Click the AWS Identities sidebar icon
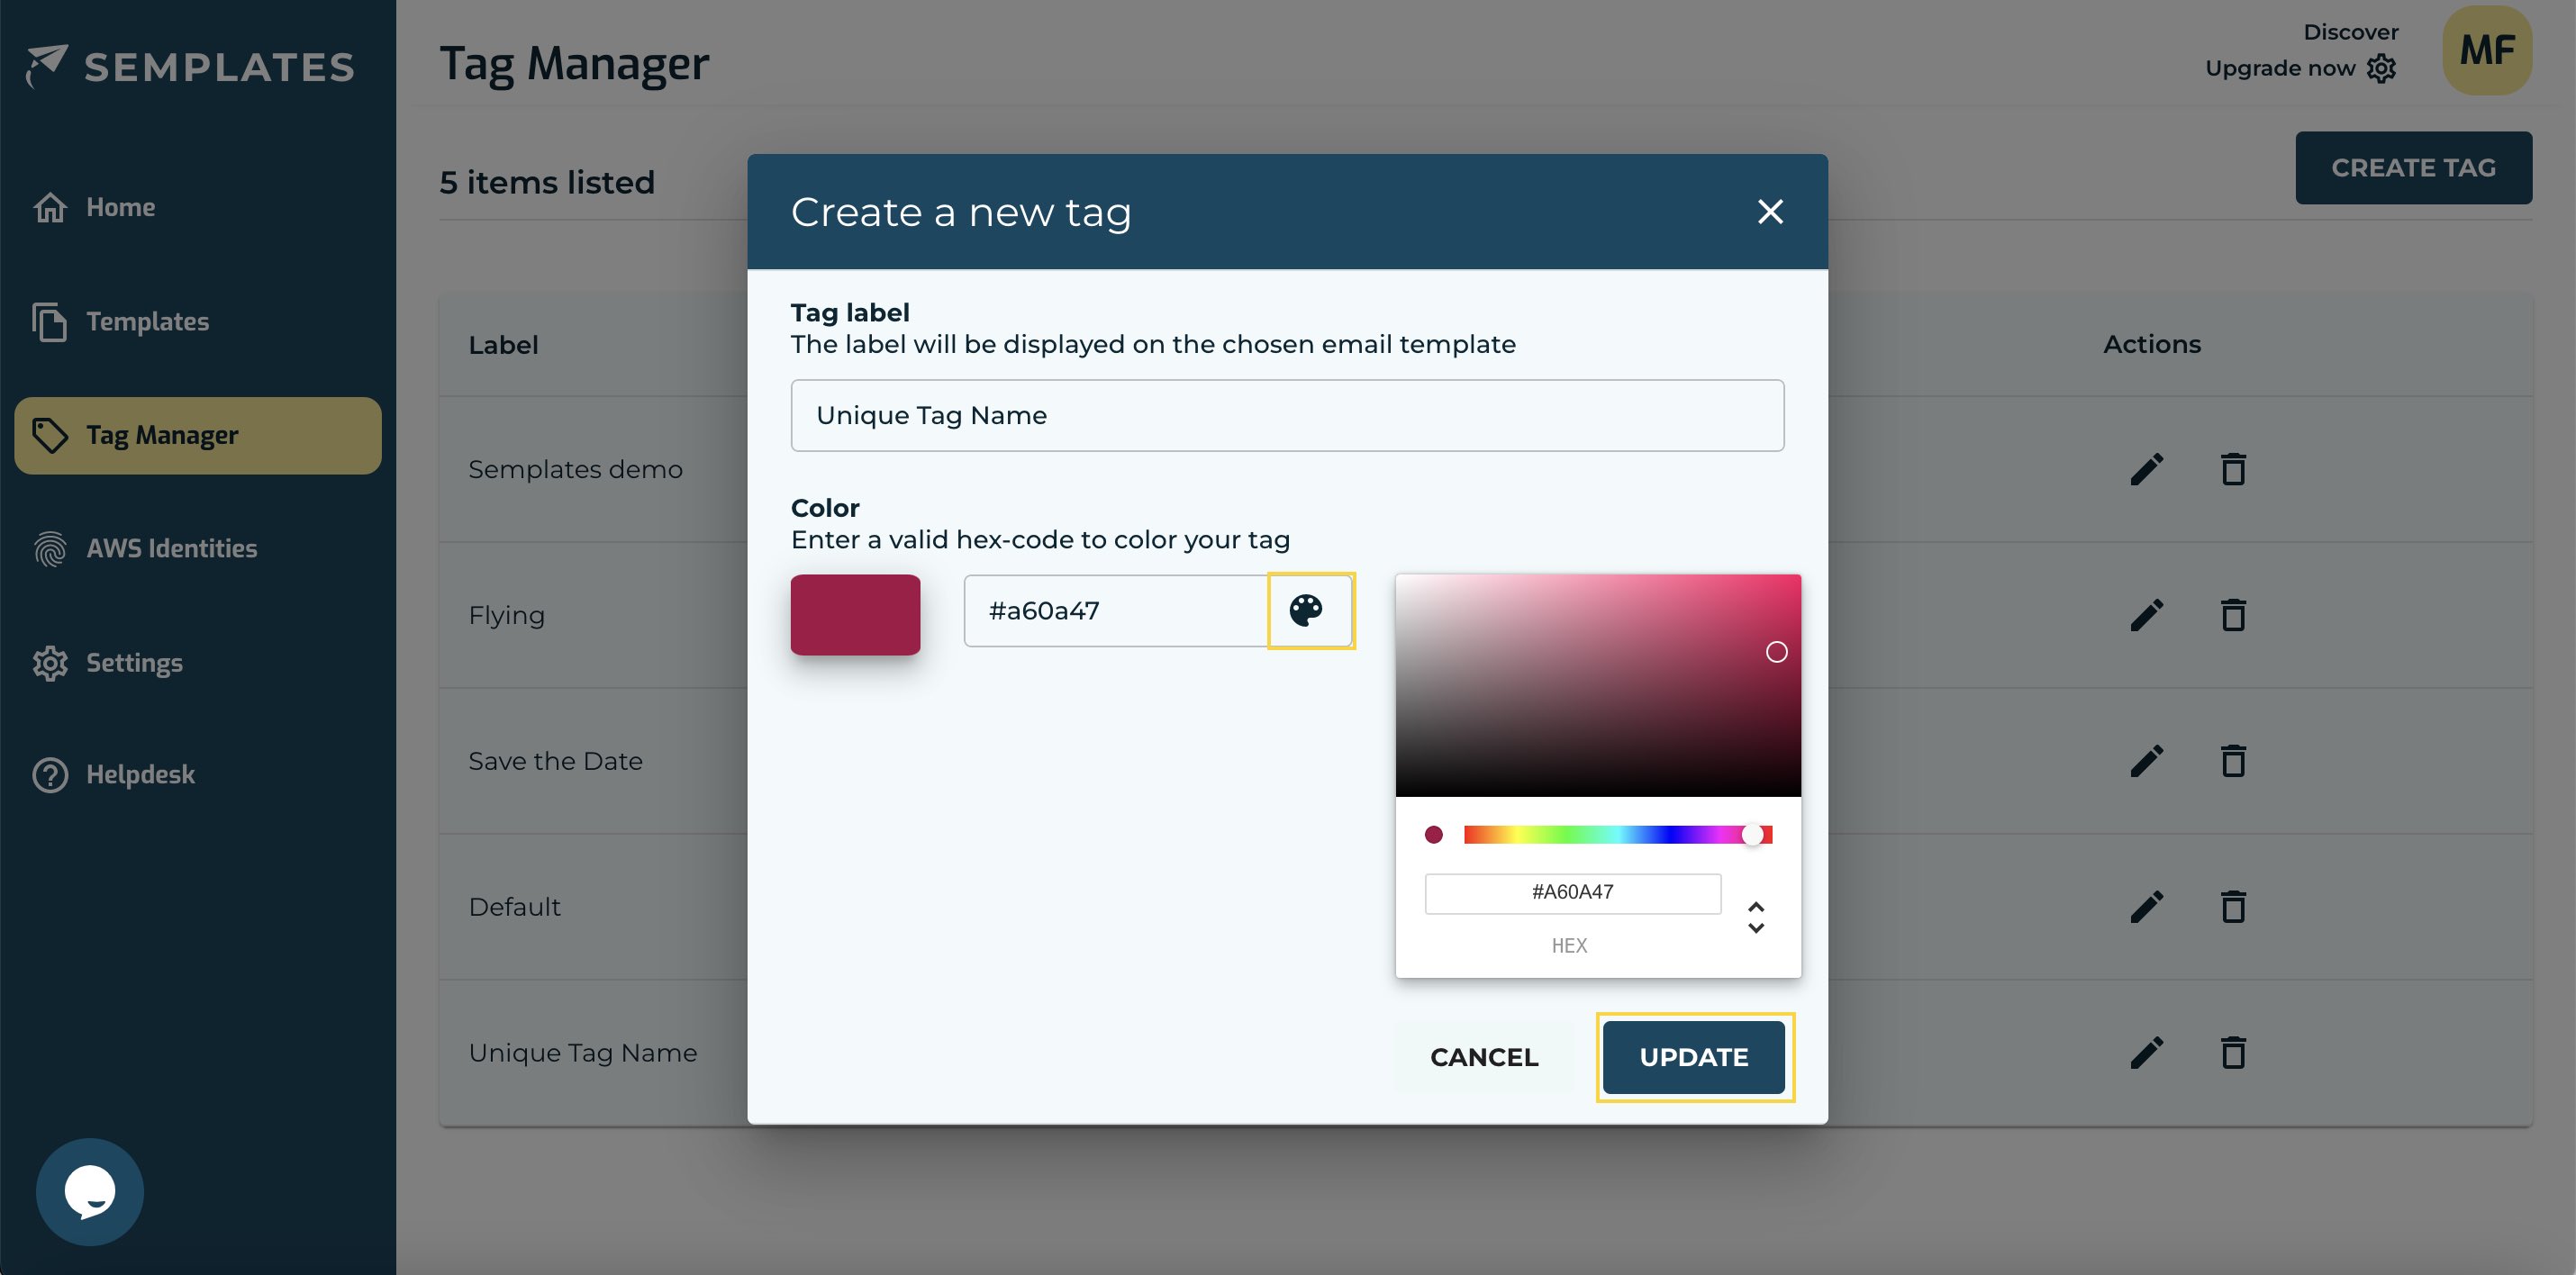2576x1275 pixels. click(x=50, y=547)
